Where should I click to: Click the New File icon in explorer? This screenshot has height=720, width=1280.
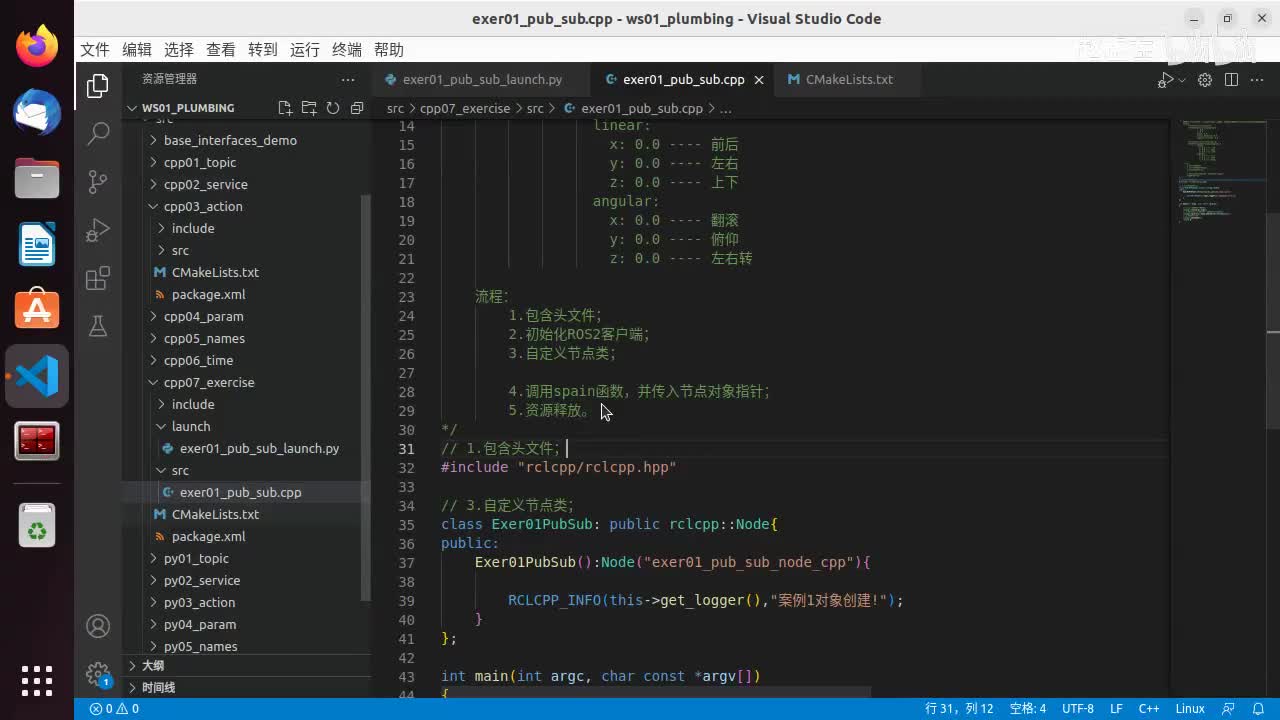tap(285, 108)
